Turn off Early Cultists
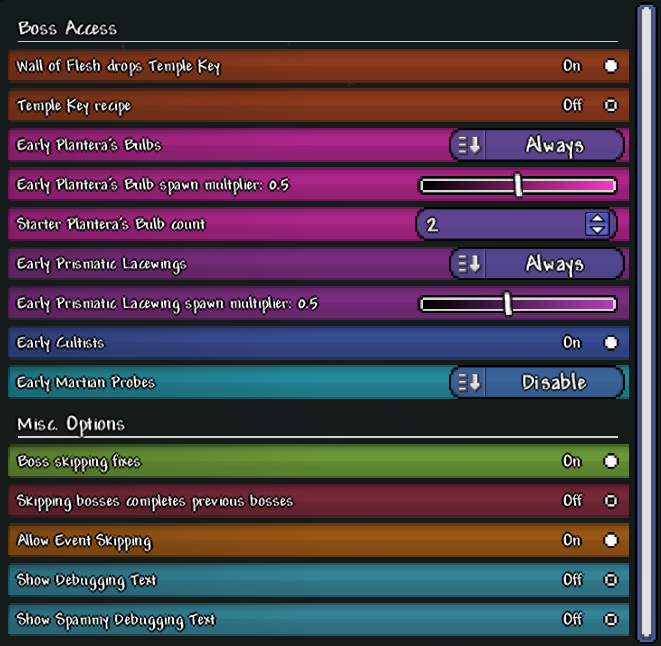 point(611,343)
